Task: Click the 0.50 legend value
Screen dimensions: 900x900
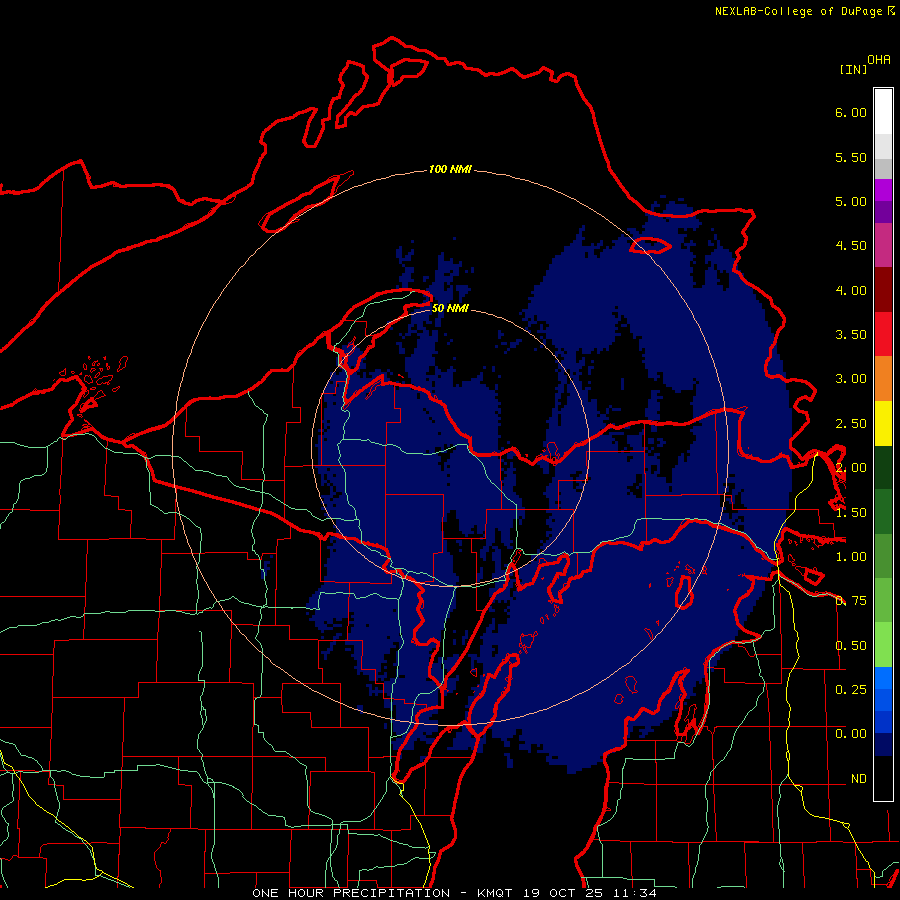Action: click(851, 646)
